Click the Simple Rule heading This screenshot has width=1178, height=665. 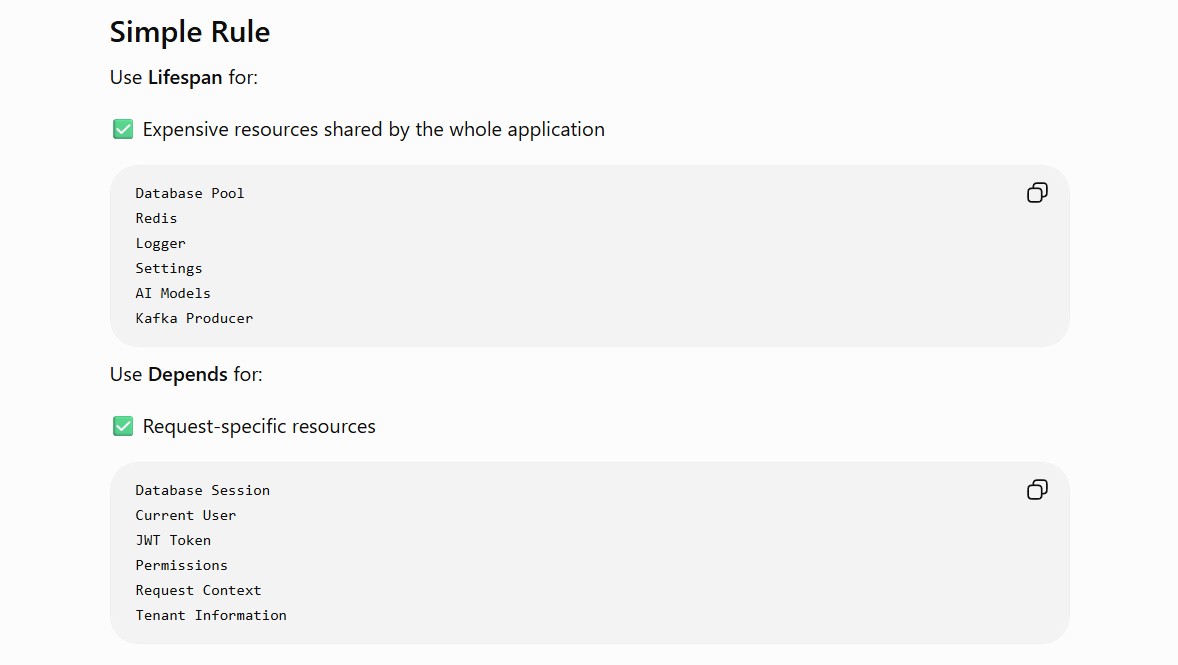coord(190,32)
